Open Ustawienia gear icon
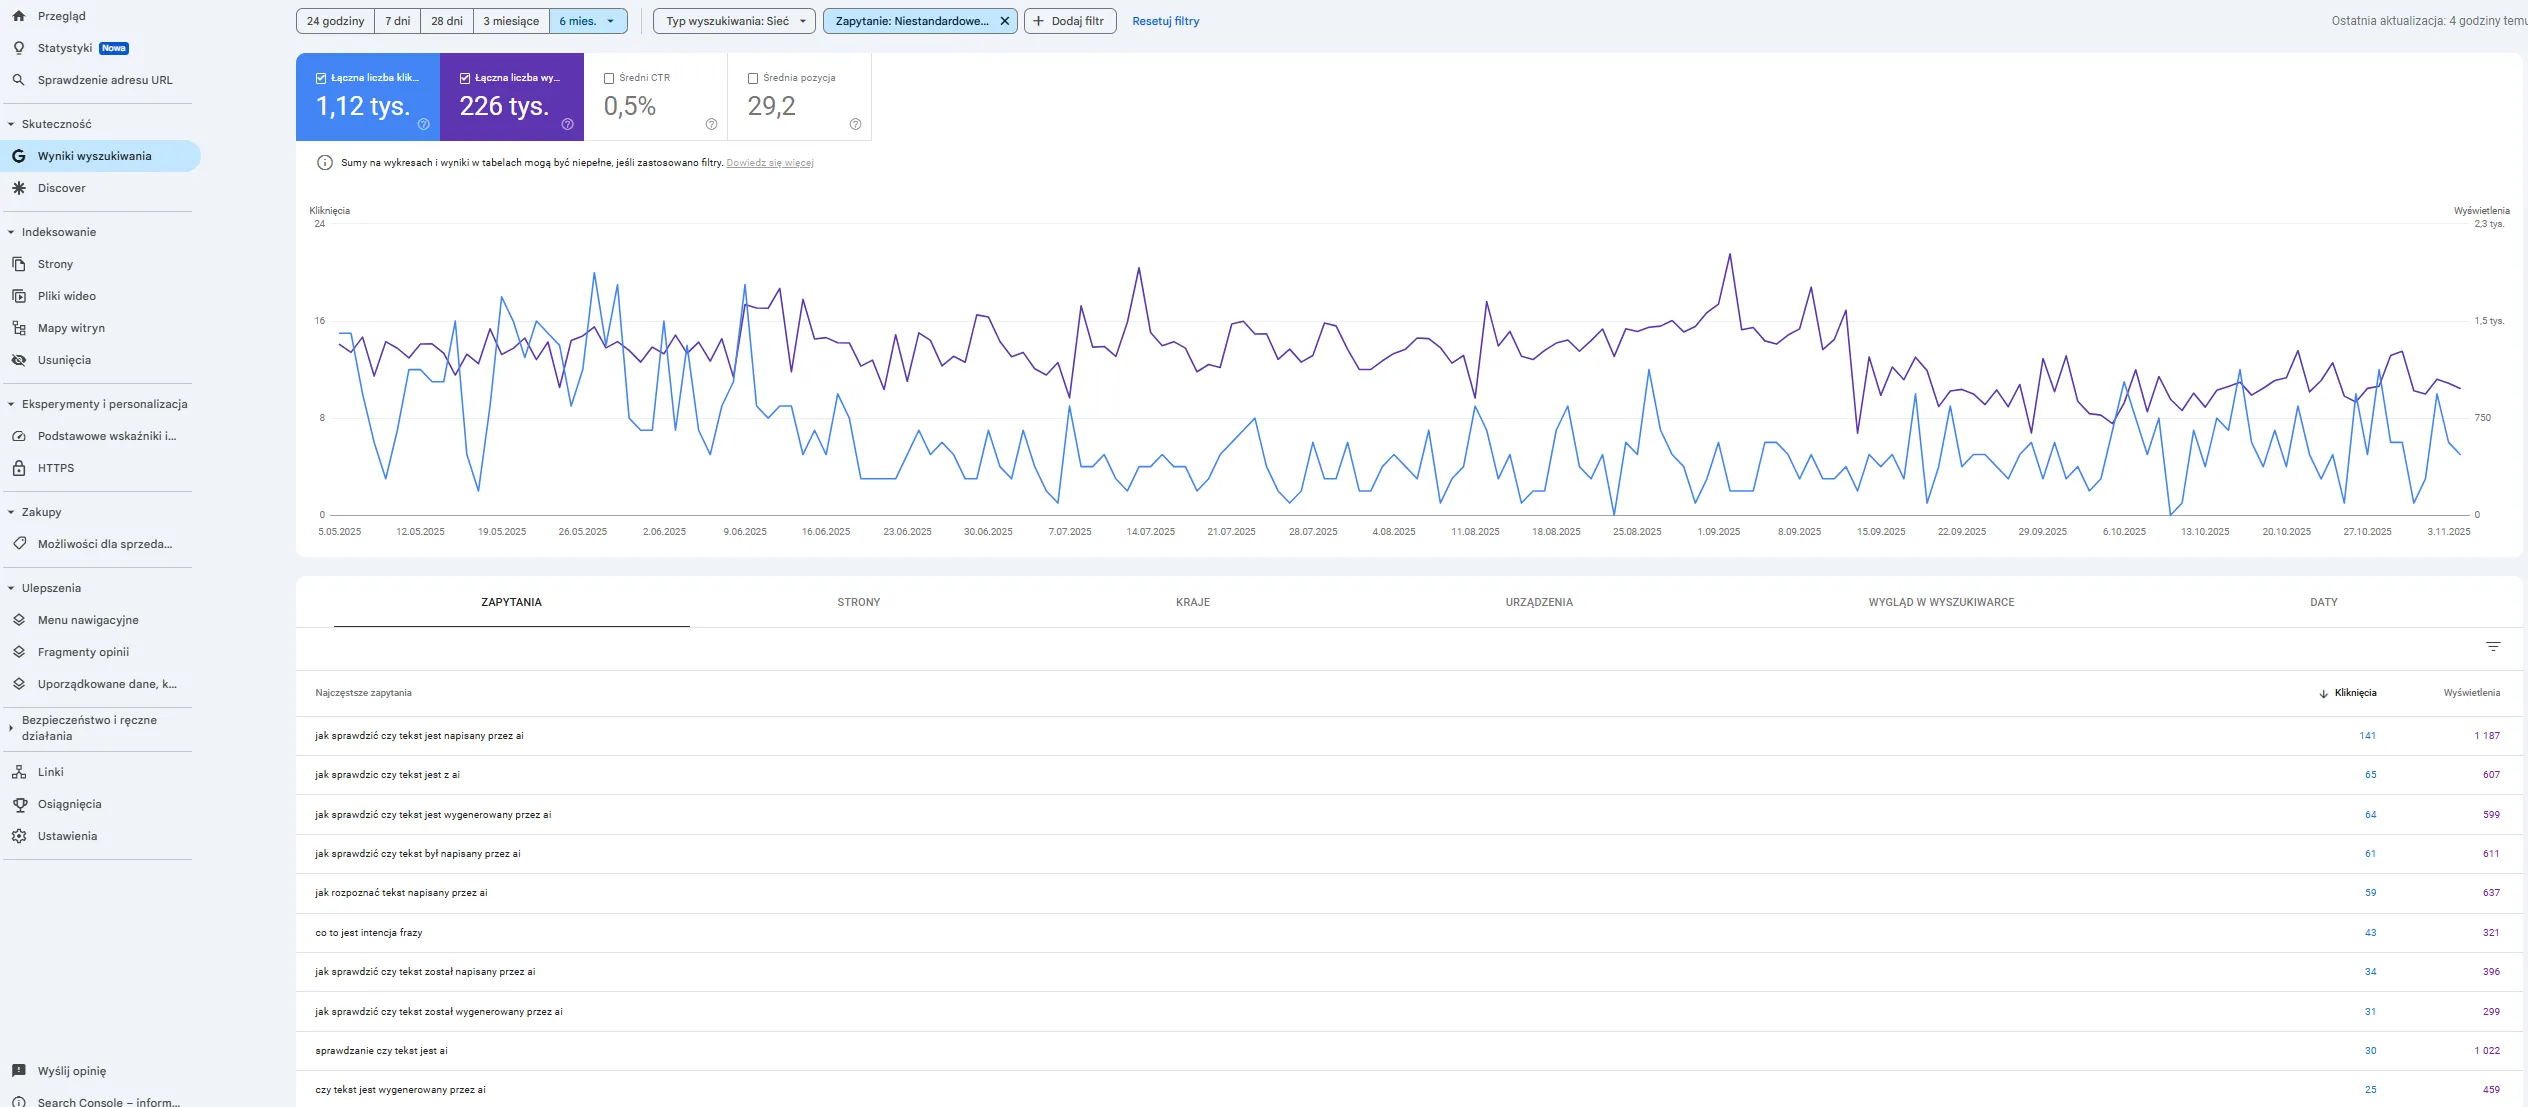2528x1107 pixels. click(18, 836)
